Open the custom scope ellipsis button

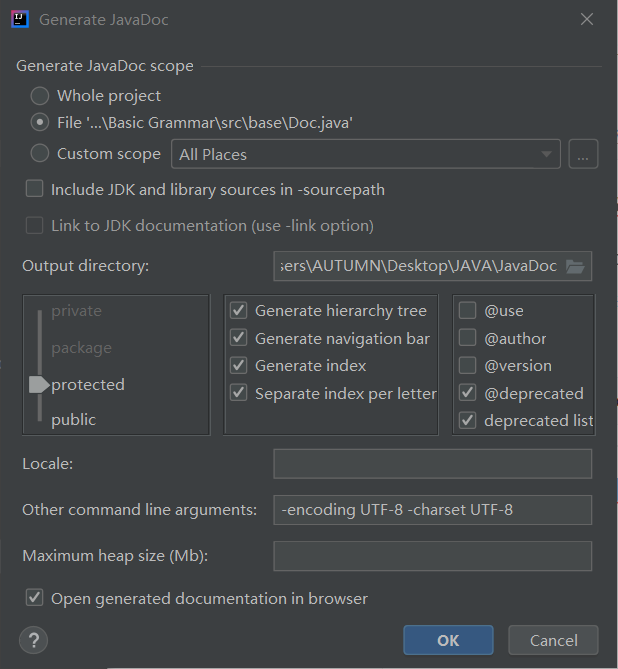[x=583, y=154]
